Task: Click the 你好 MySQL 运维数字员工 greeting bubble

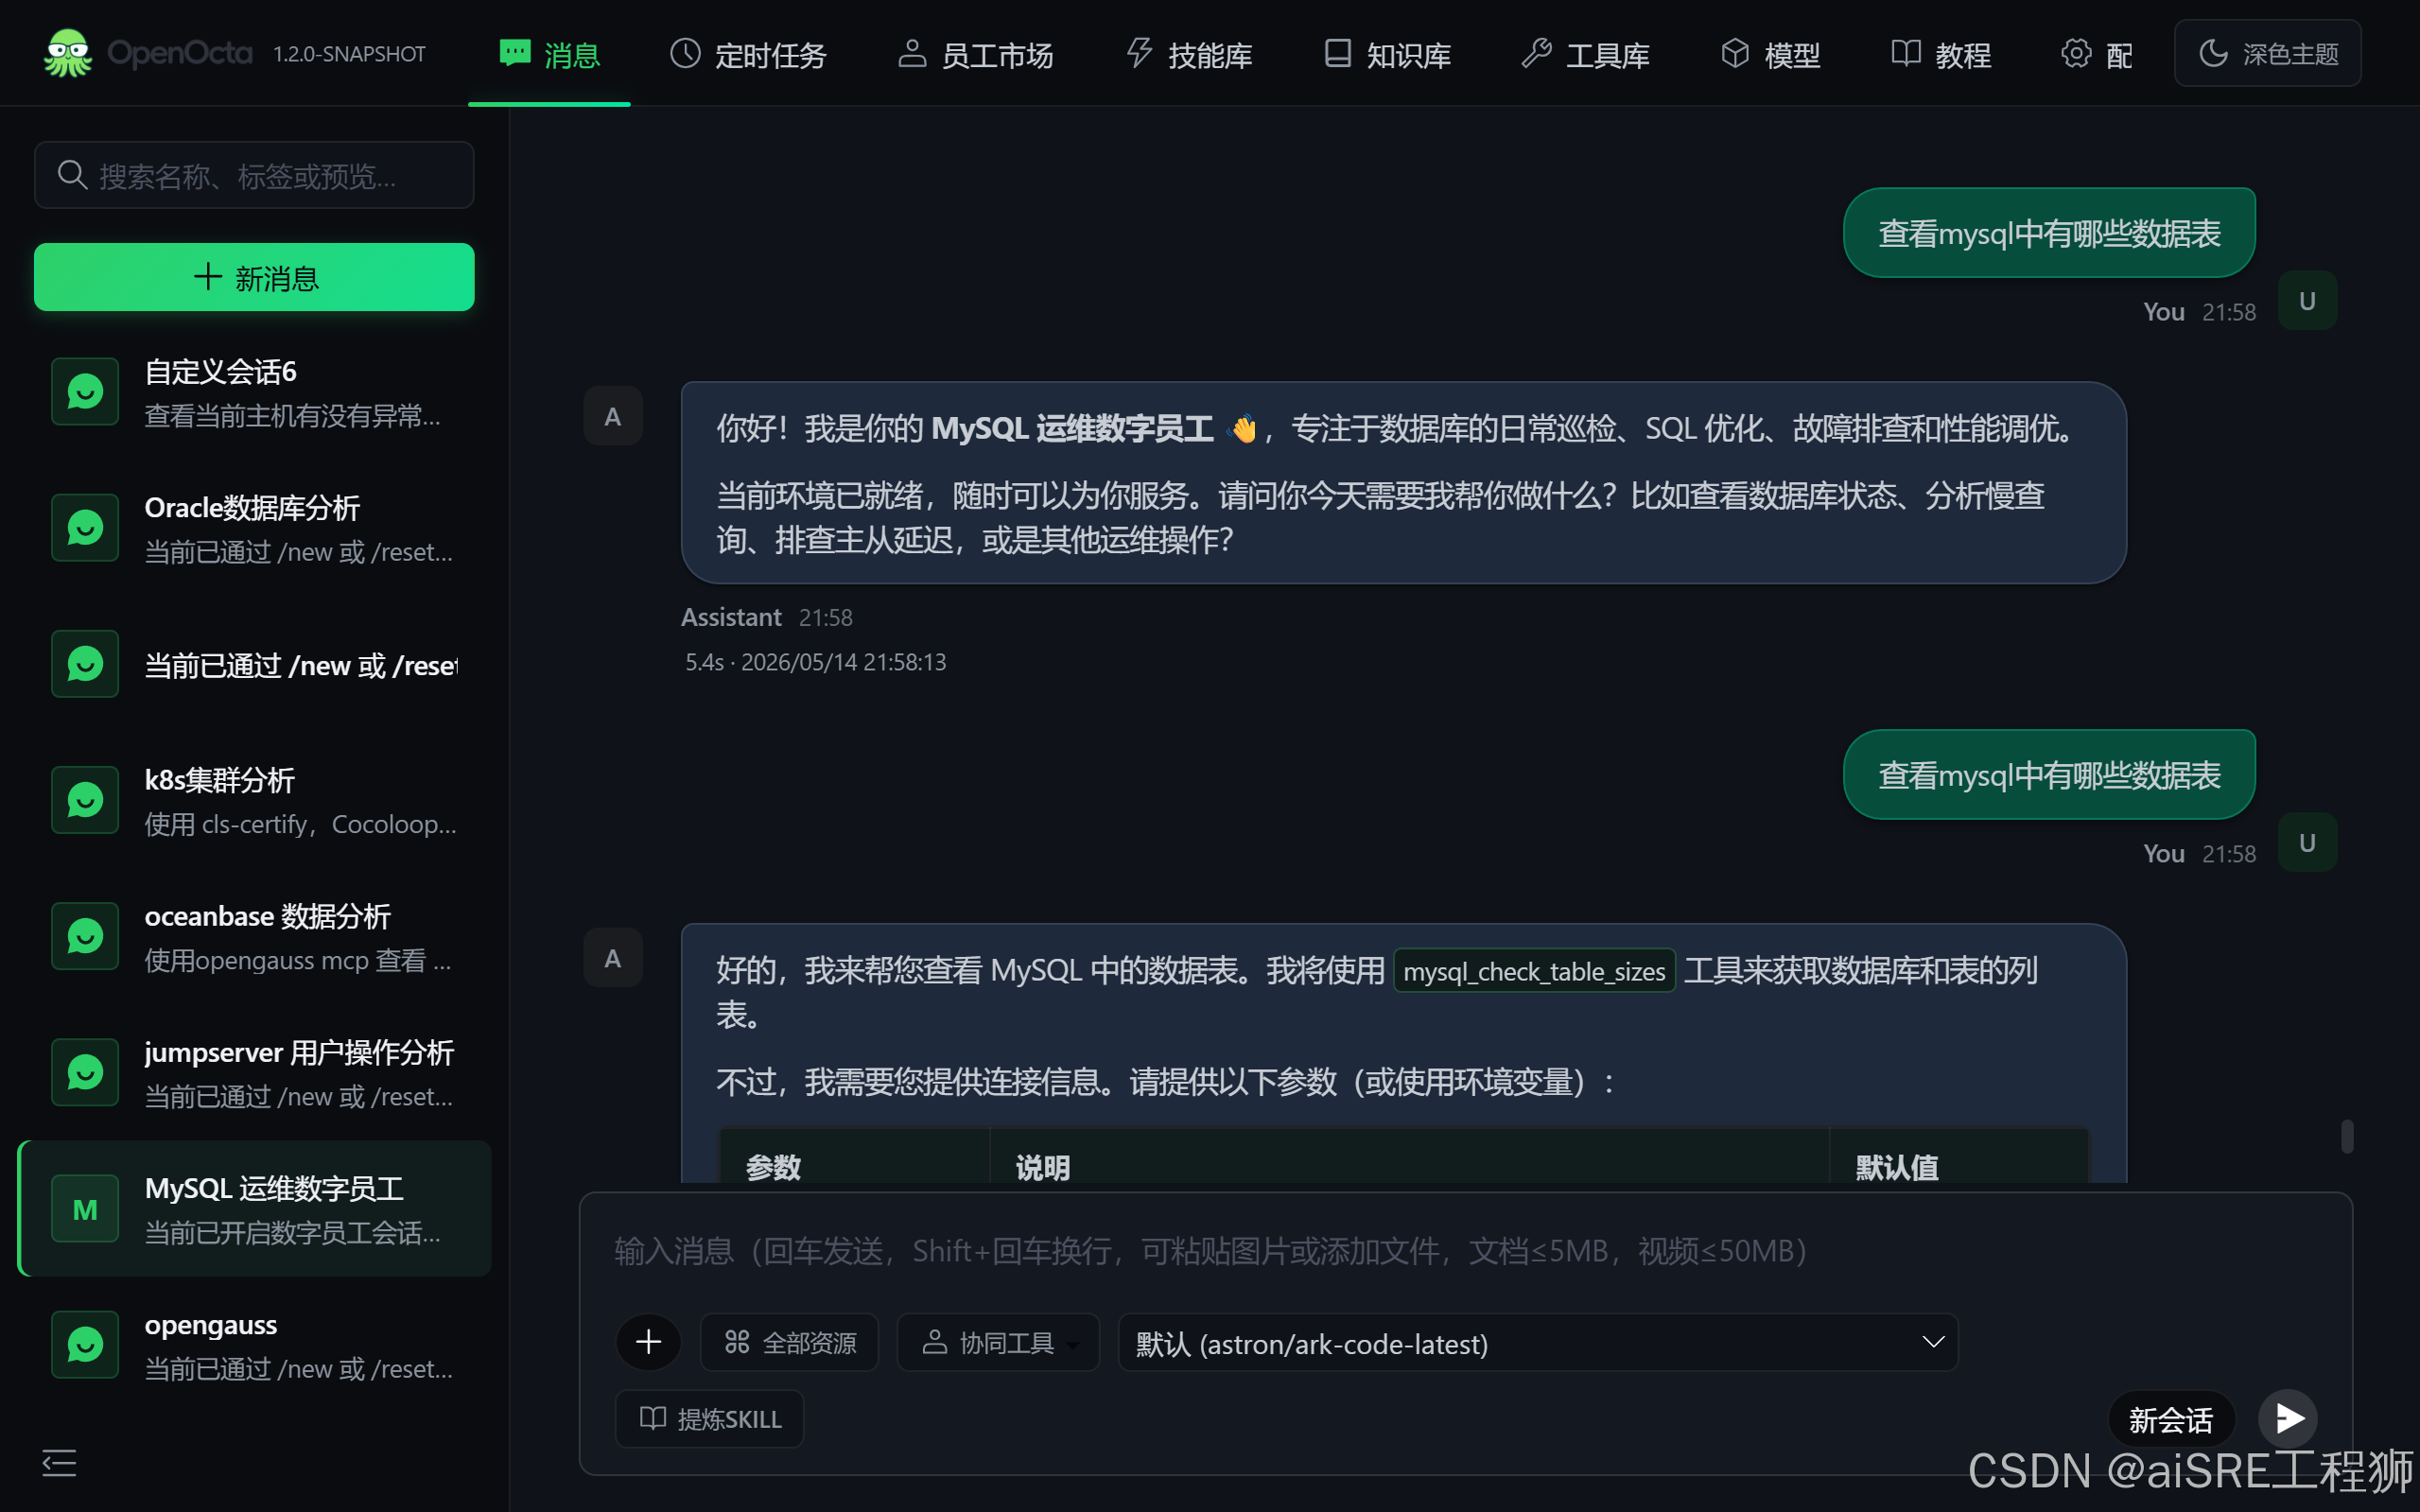Action: pos(1403,483)
